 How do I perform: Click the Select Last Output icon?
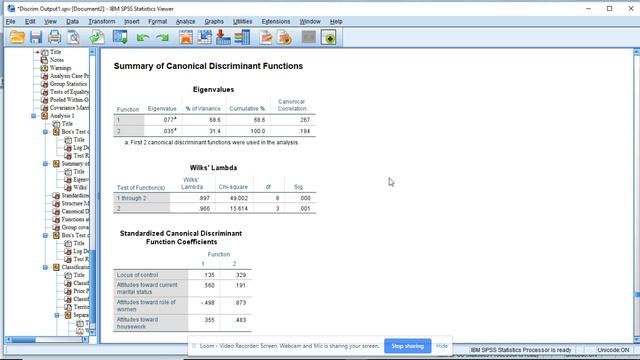(266, 37)
